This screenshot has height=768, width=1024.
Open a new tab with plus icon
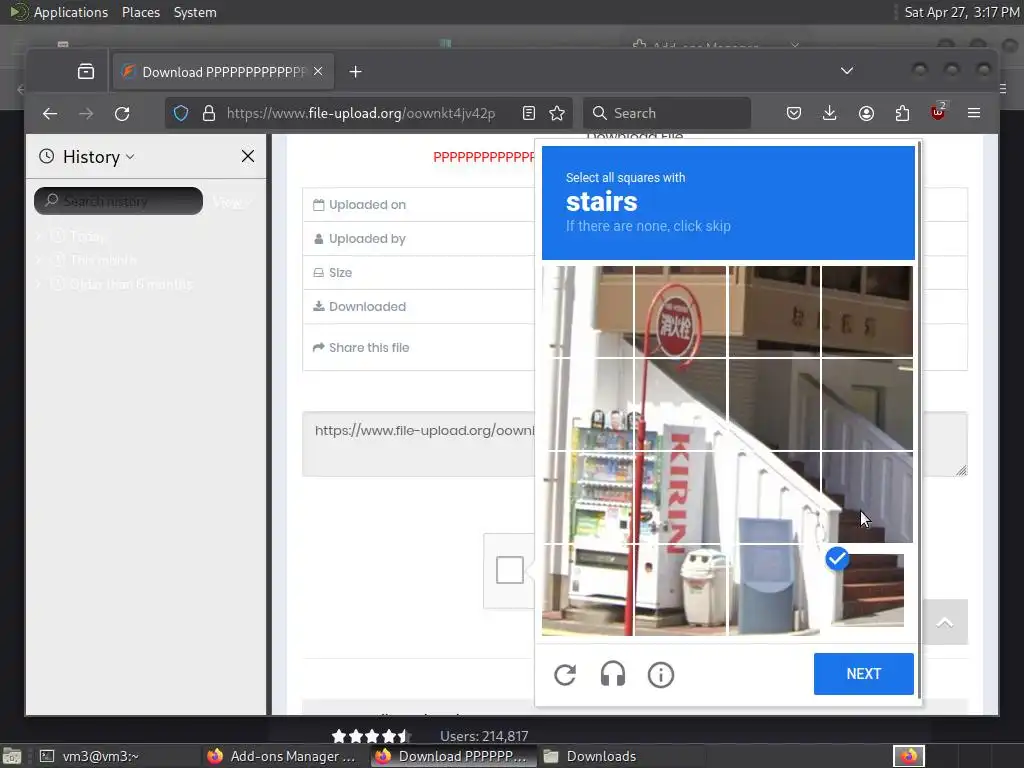tap(355, 71)
